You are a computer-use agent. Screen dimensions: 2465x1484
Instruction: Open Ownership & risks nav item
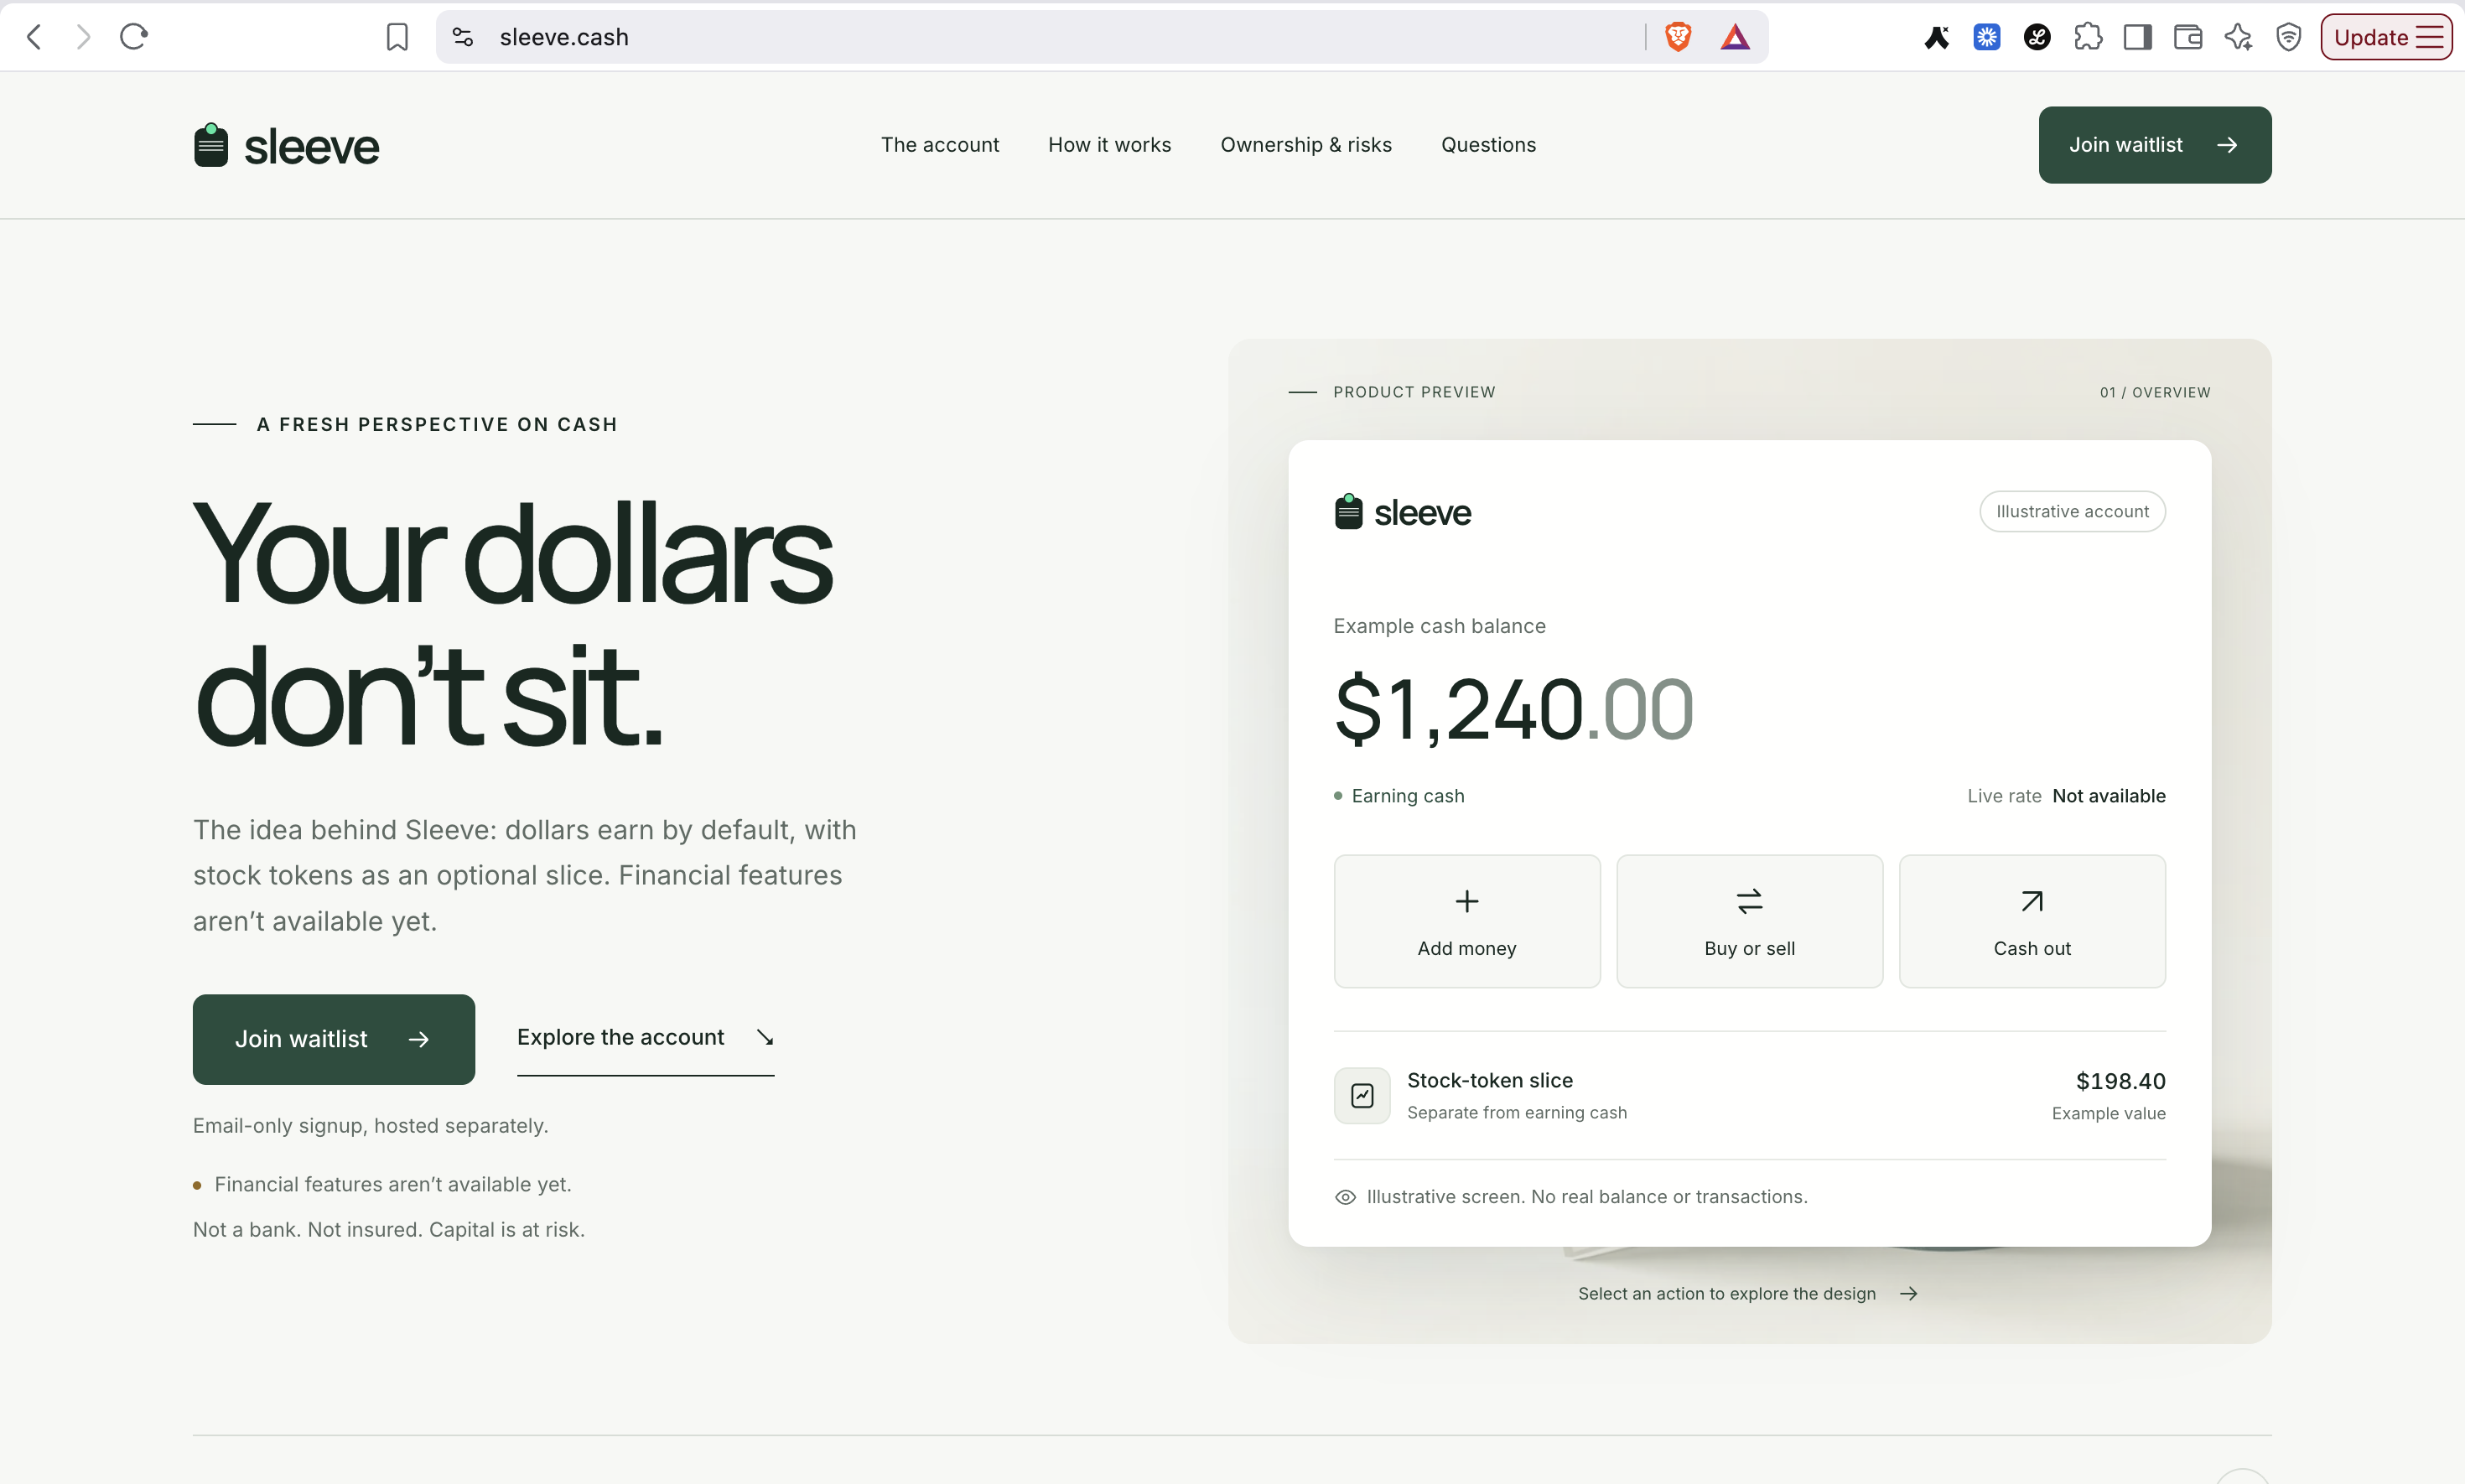tap(1305, 145)
